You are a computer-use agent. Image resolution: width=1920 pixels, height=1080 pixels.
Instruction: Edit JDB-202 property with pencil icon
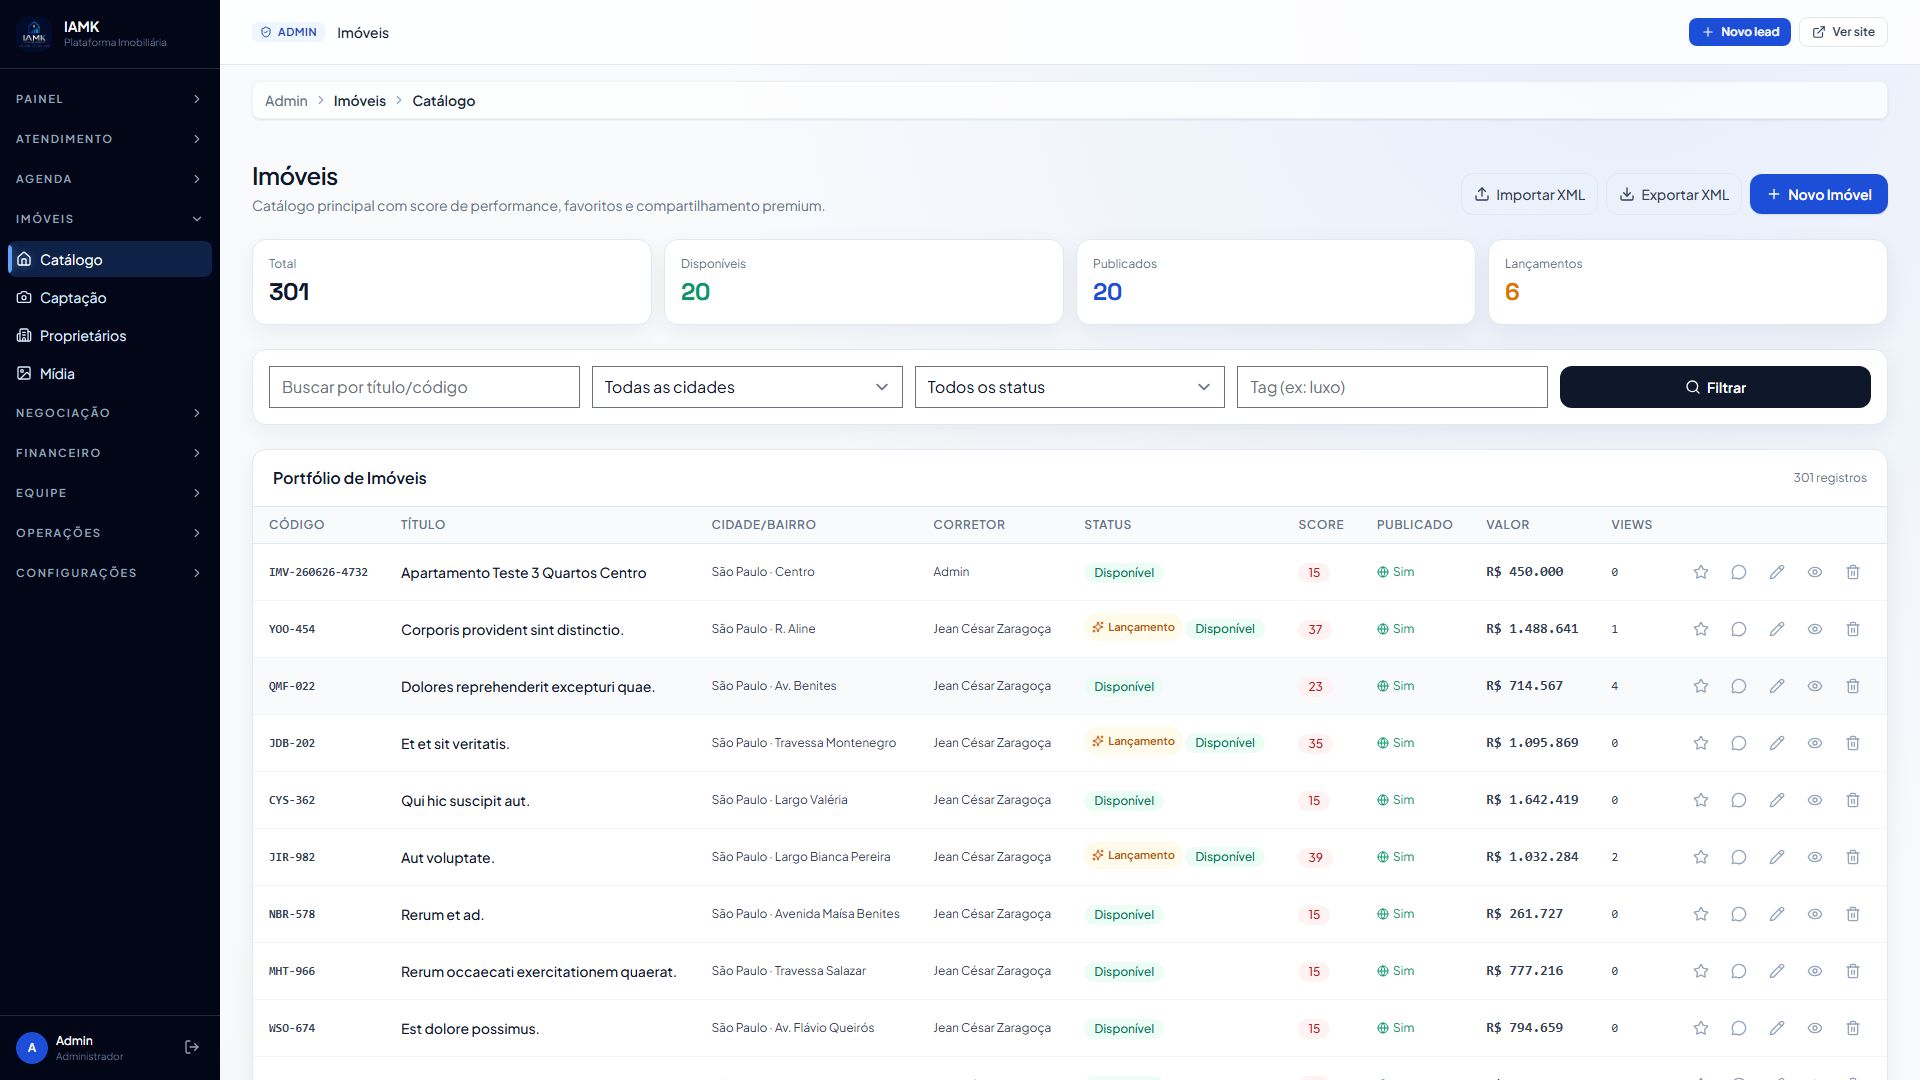pos(1776,743)
